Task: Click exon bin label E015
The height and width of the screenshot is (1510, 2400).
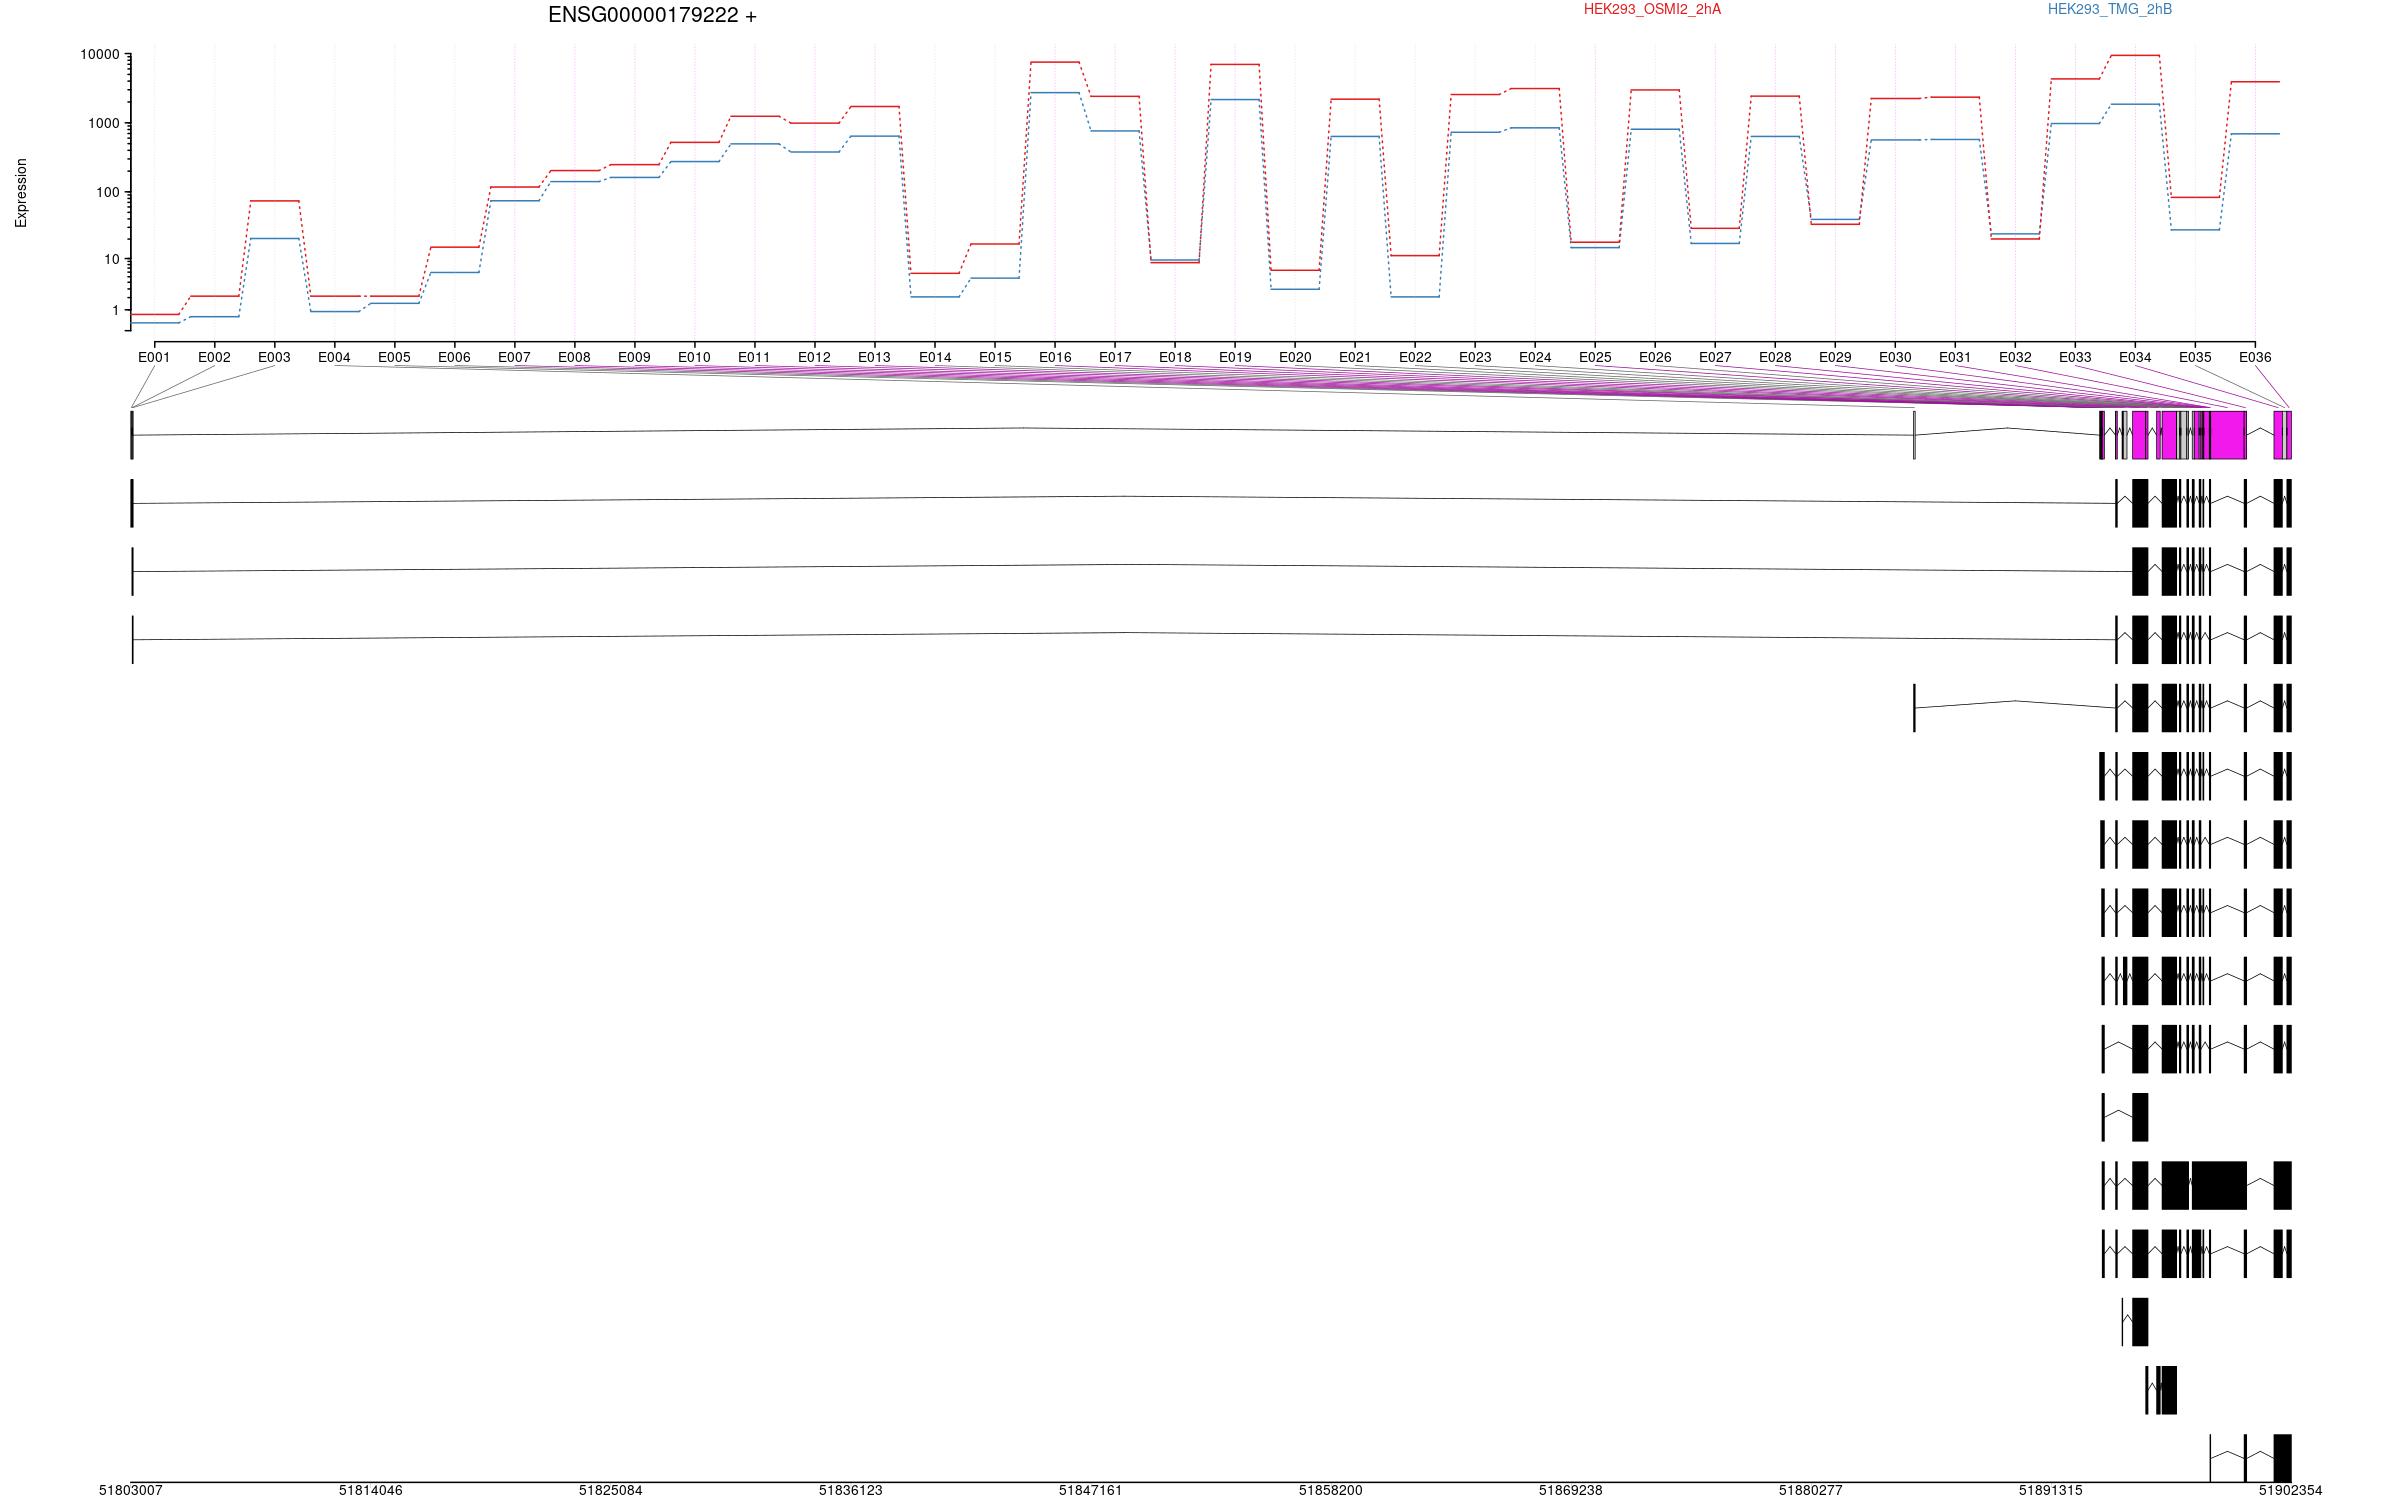Action: point(995,357)
